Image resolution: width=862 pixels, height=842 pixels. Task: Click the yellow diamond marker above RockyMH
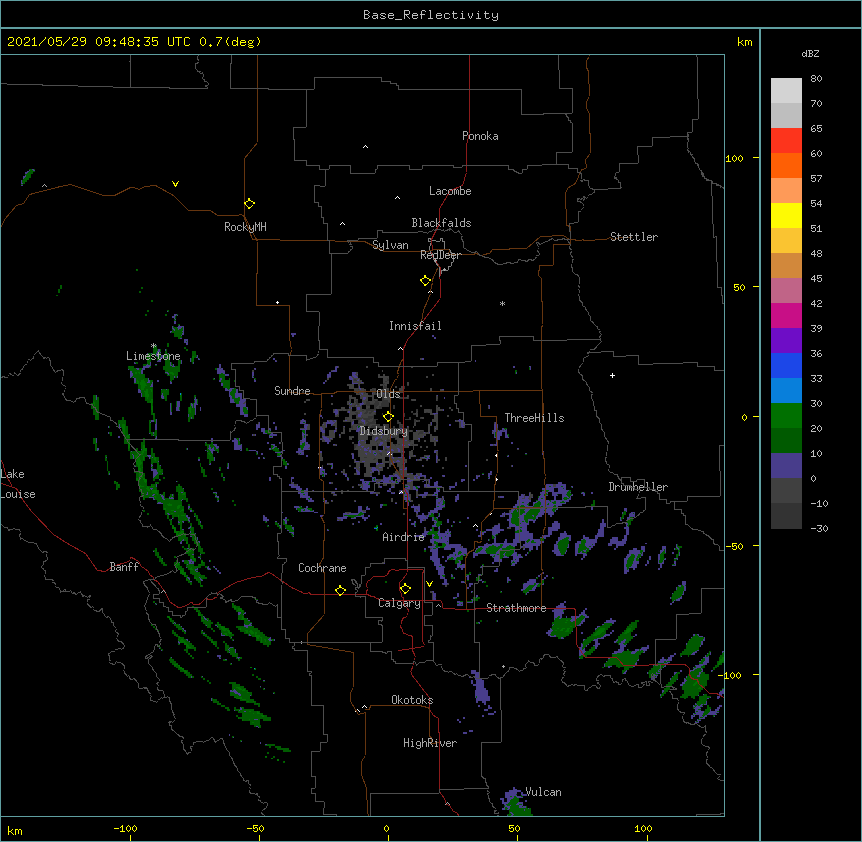[249, 204]
